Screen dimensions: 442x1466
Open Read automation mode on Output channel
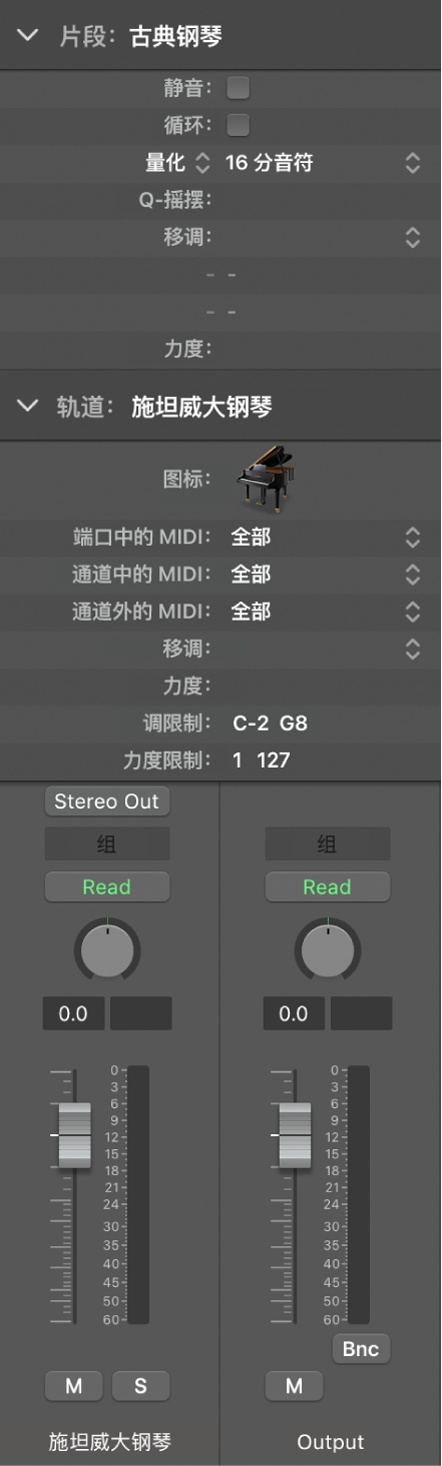tap(327, 887)
